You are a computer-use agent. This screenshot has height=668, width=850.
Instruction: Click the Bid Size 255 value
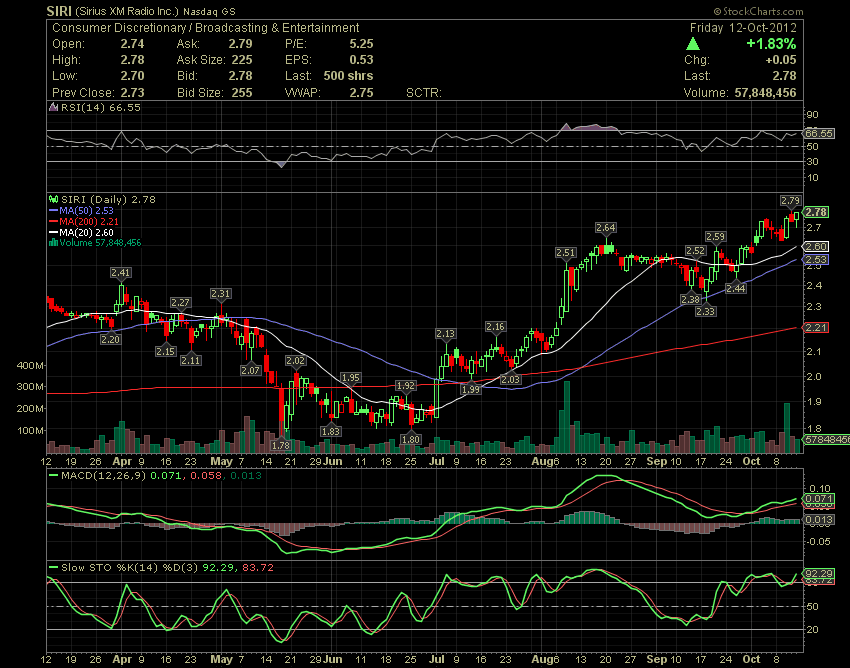[x=242, y=93]
